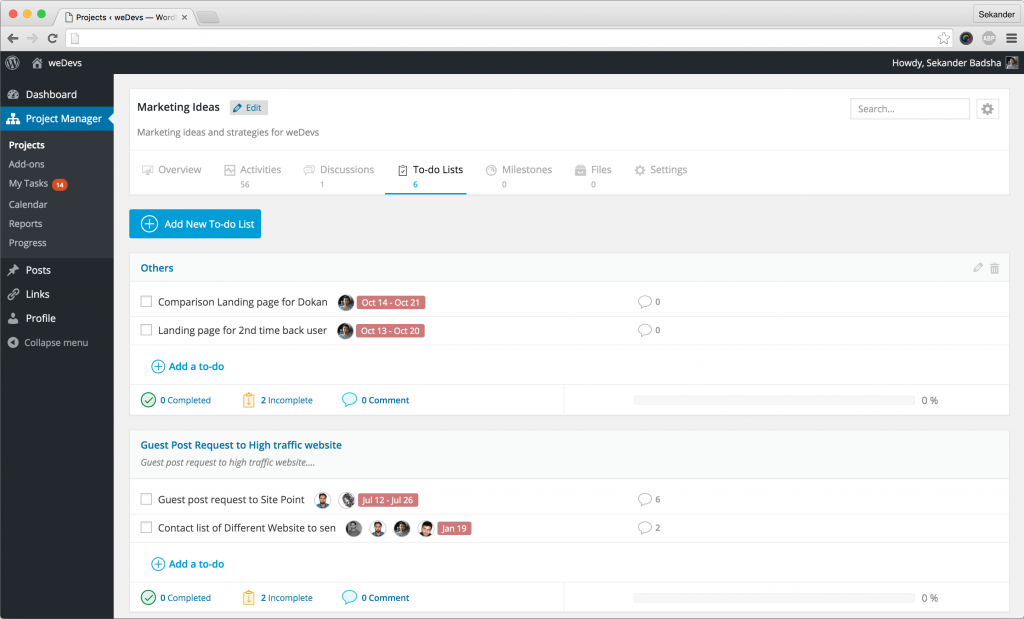The width and height of the screenshot is (1024, 619).
Task: Mark Guest post request to Site Point complete
Action: (x=145, y=499)
